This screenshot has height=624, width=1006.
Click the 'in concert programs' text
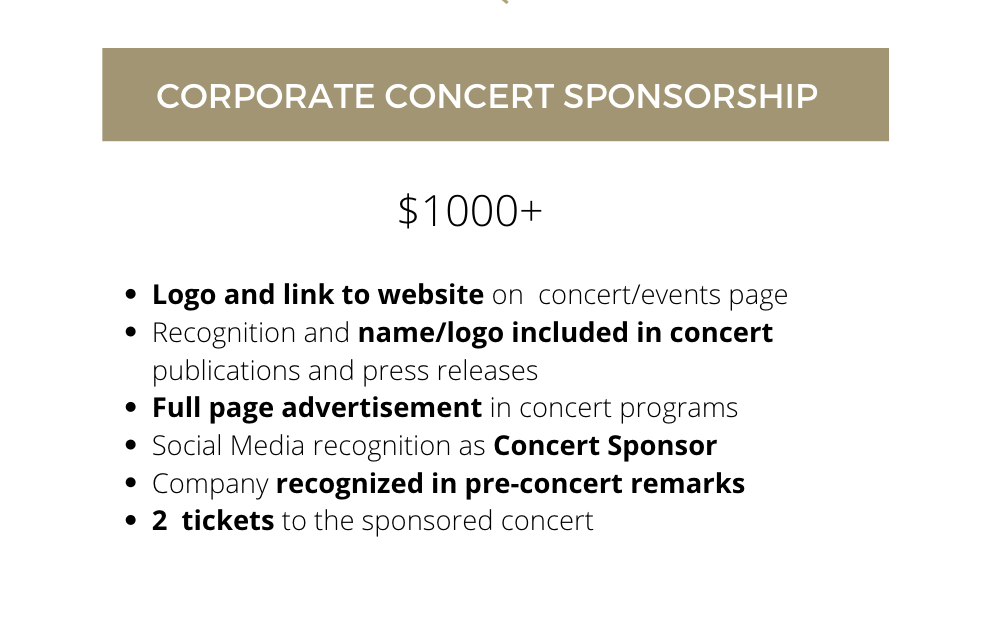point(614,409)
